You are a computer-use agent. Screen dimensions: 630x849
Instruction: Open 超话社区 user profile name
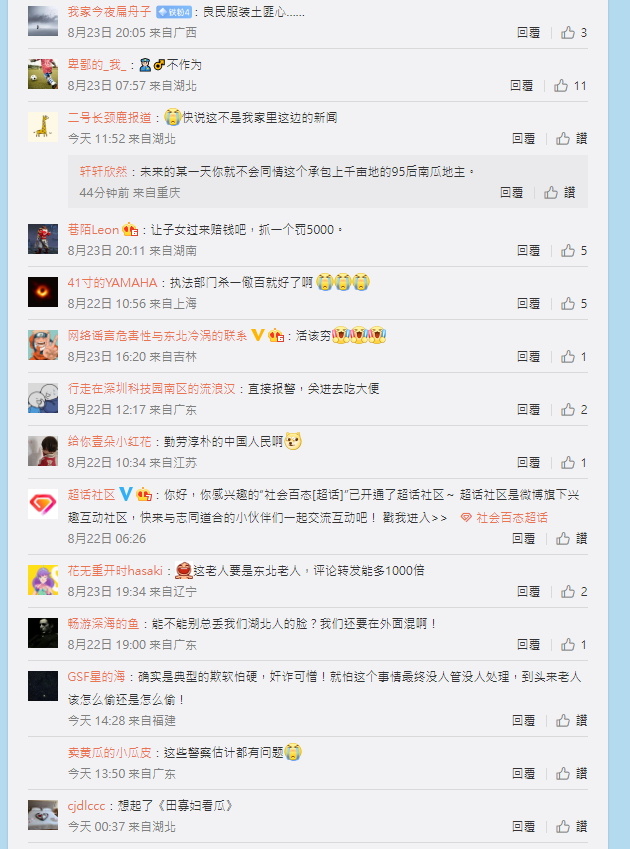pos(91,494)
